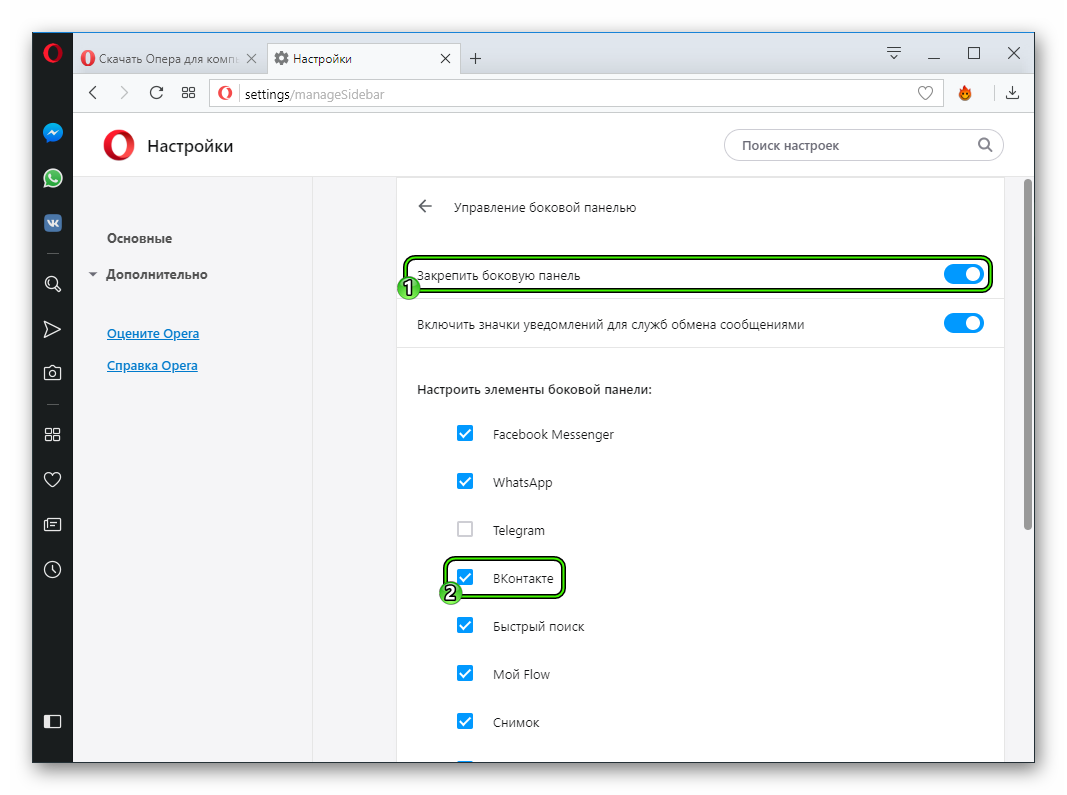Open 'Оцените Opera' link
This screenshot has width=1067, height=795.
[x=153, y=334]
